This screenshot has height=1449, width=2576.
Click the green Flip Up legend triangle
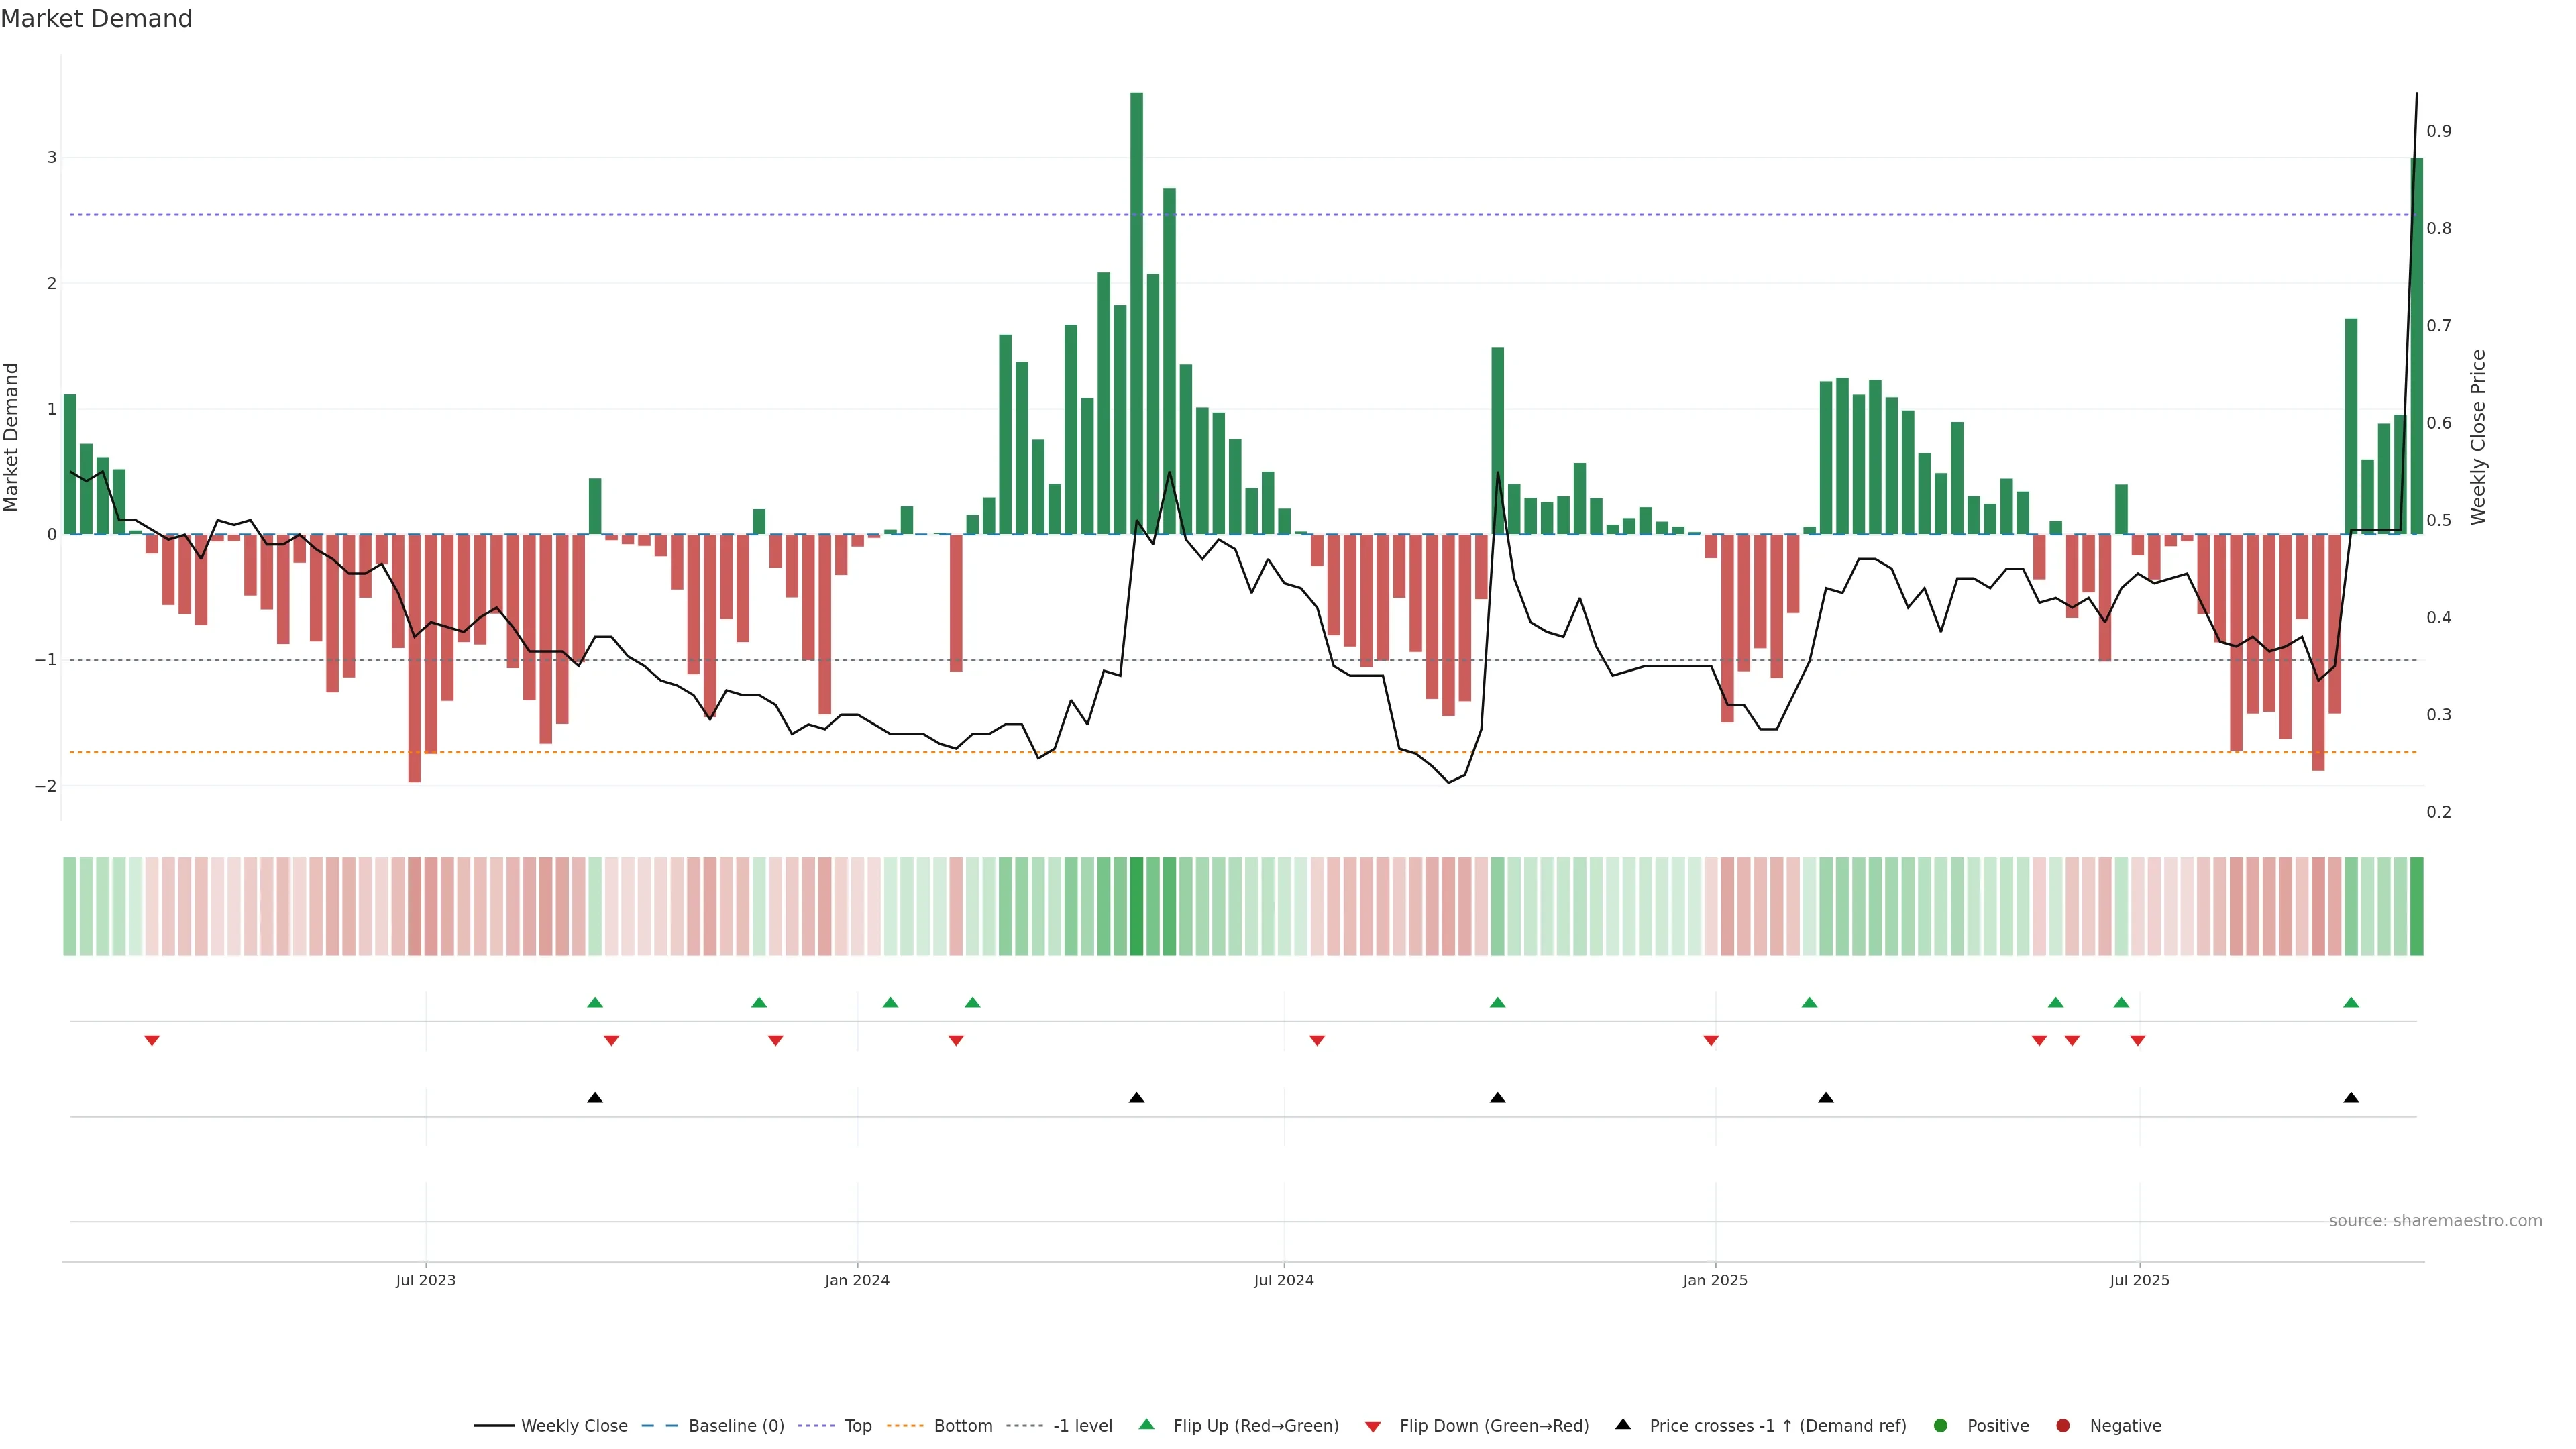tap(1146, 1424)
